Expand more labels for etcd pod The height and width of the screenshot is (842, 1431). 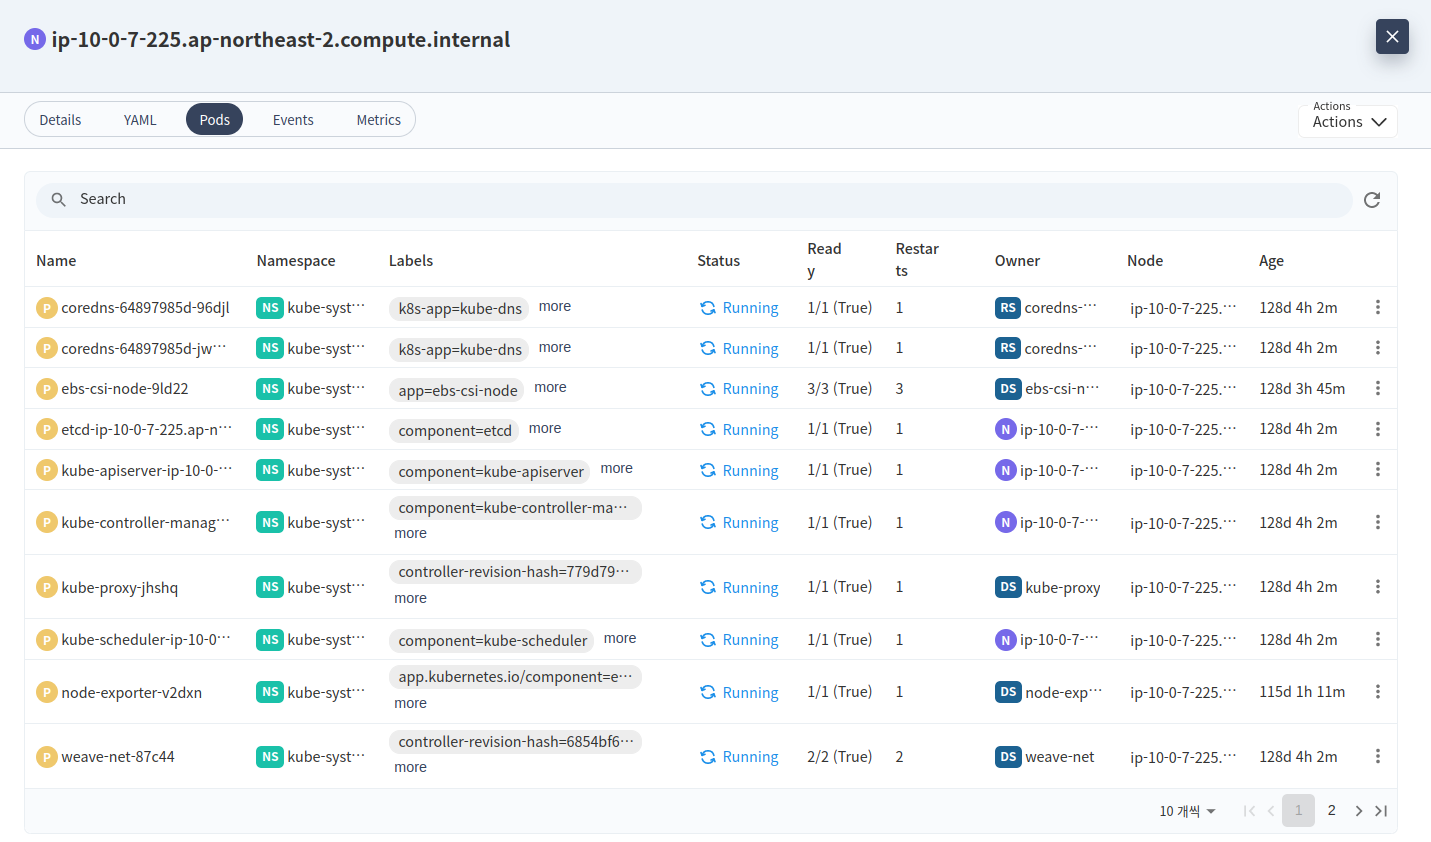[x=545, y=428]
